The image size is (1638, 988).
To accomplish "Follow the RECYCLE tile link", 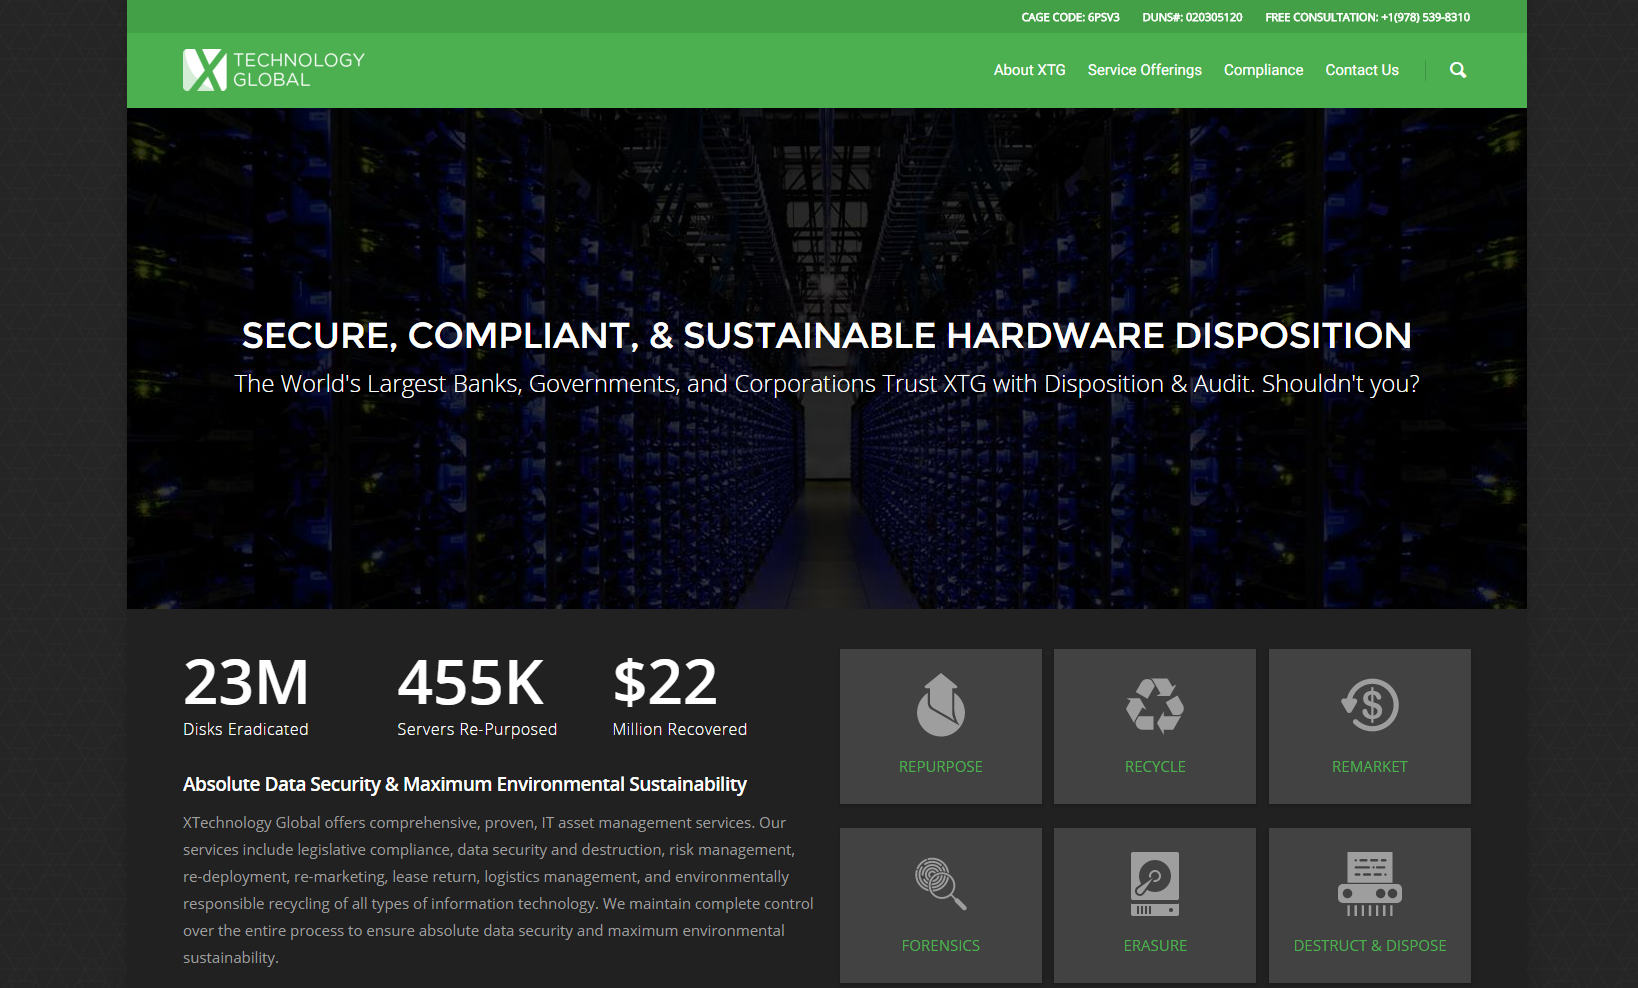I will pyautogui.click(x=1155, y=766).
